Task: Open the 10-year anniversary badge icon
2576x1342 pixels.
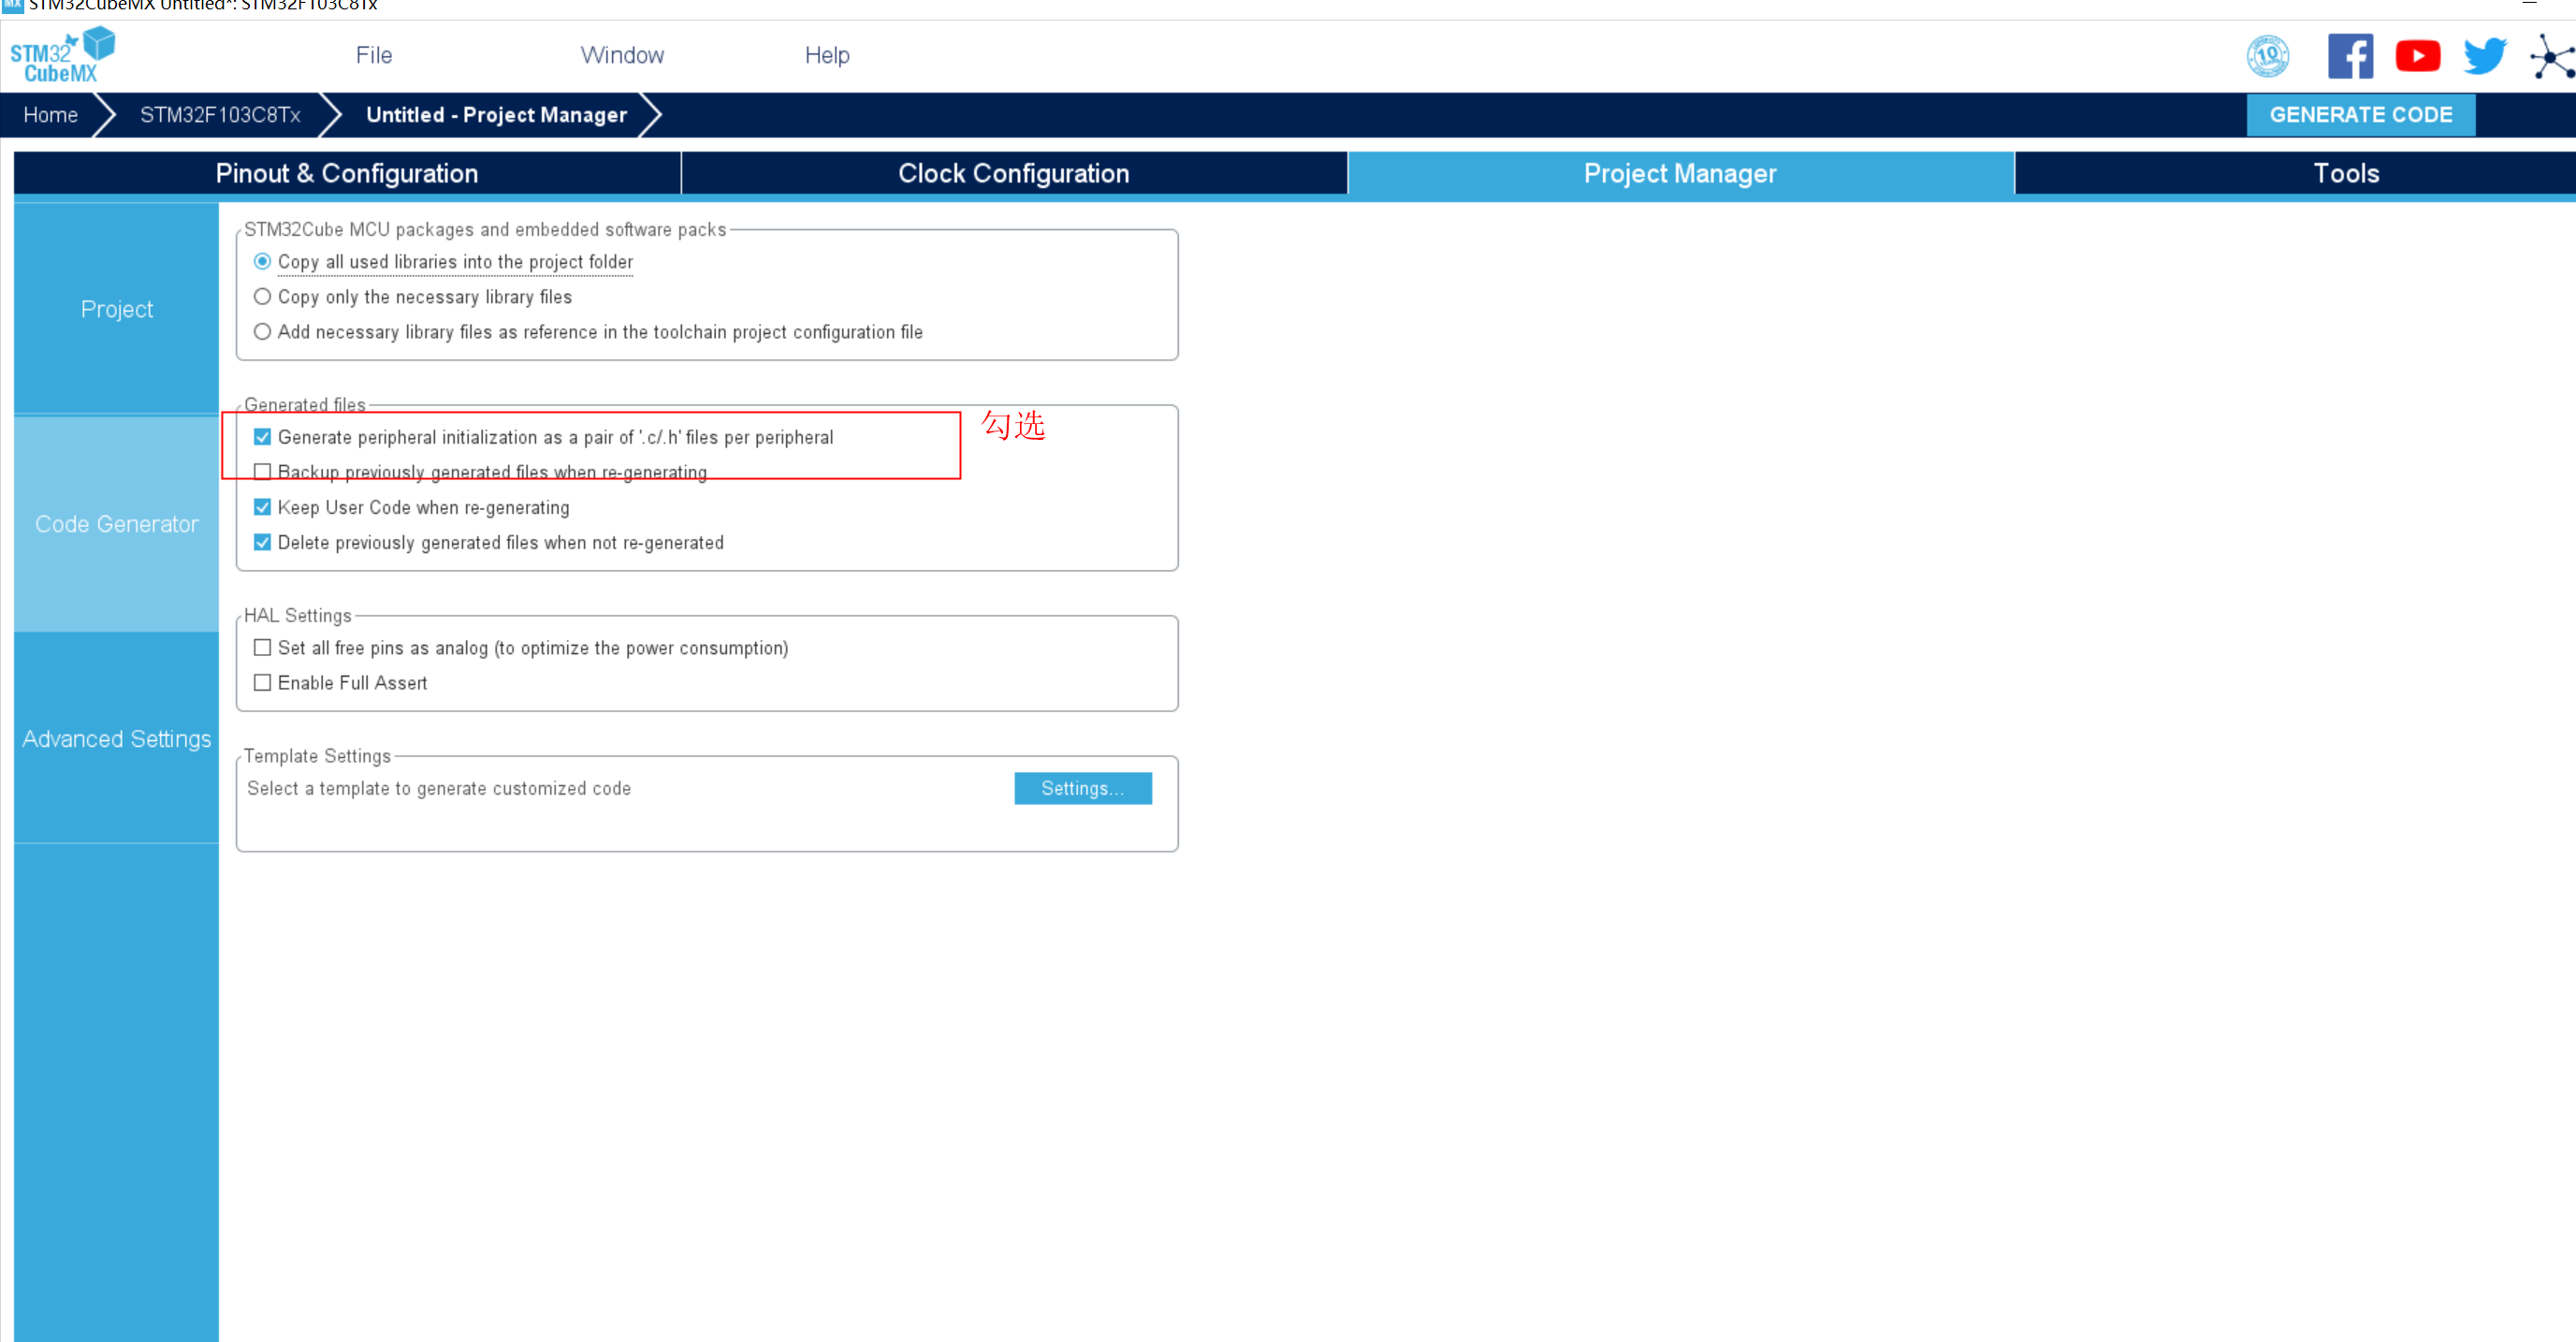Action: (2267, 56)
